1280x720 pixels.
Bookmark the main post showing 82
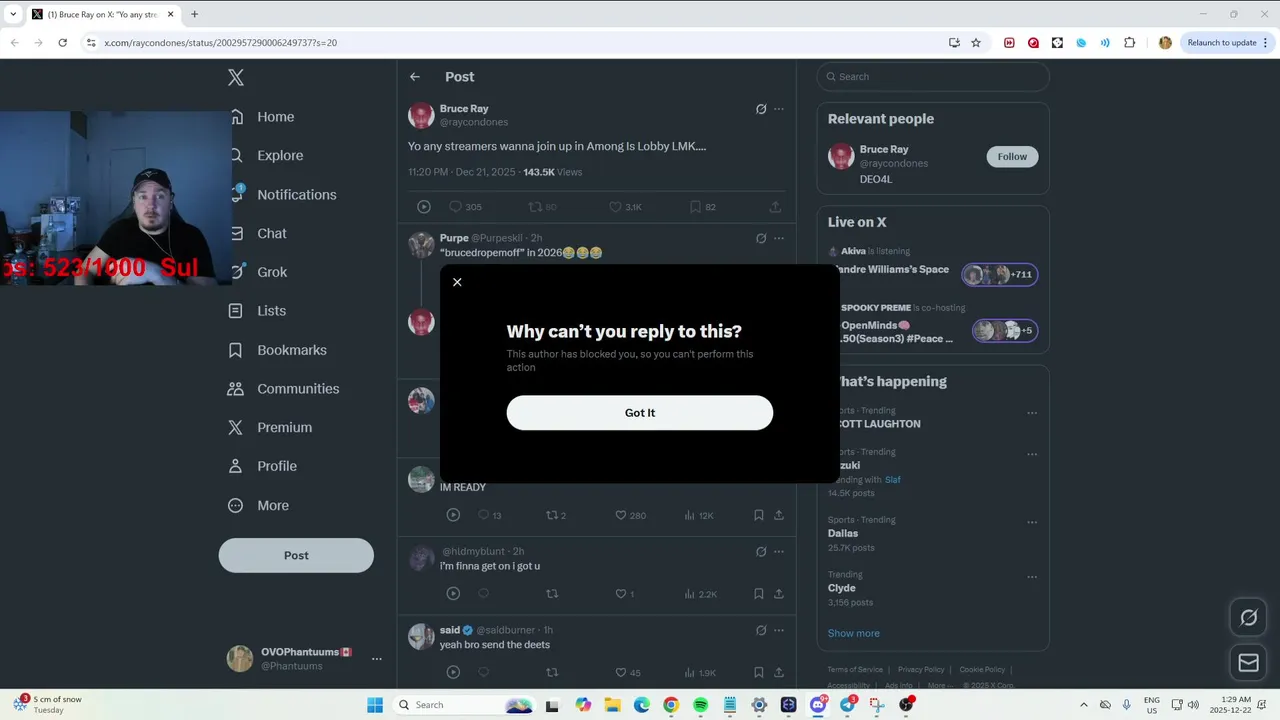click(x=695, y=207)
